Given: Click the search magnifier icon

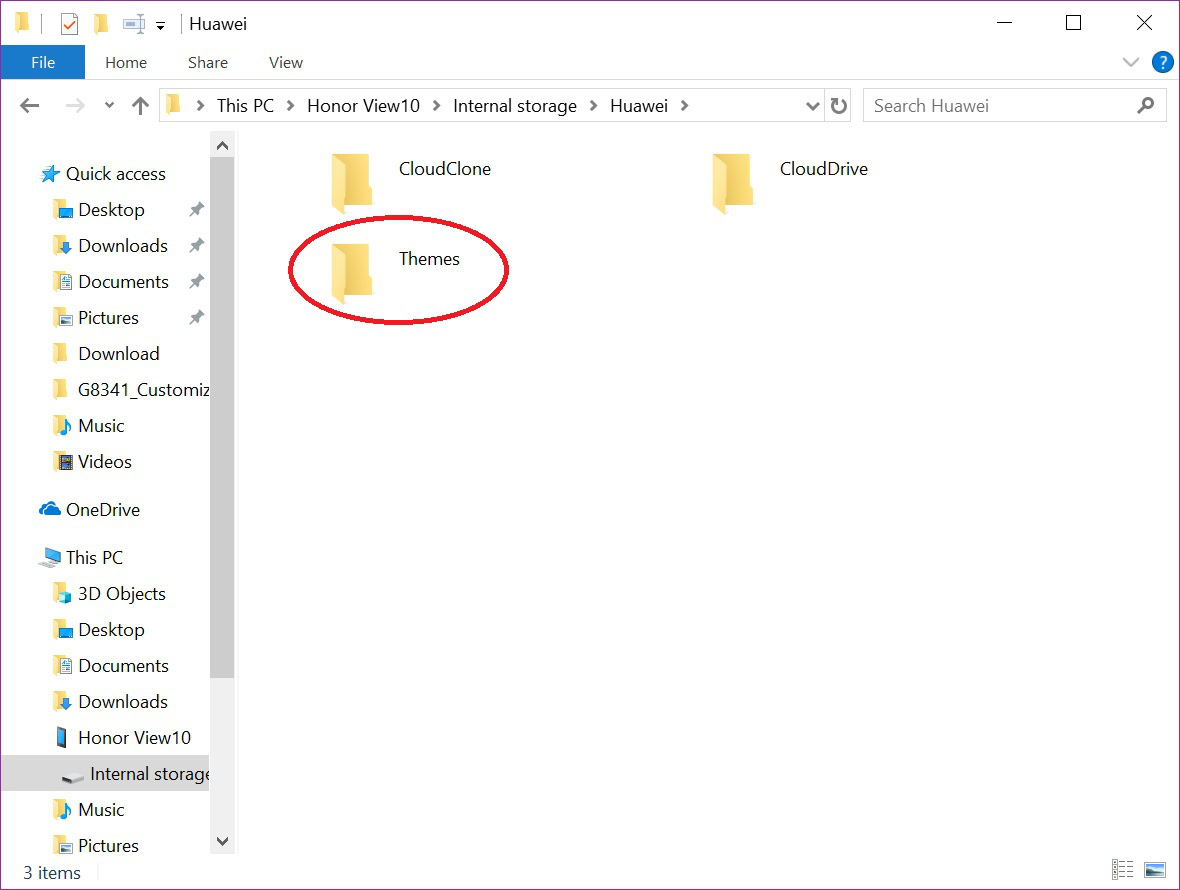Looking at the screenshot, I should point(1145,105).
